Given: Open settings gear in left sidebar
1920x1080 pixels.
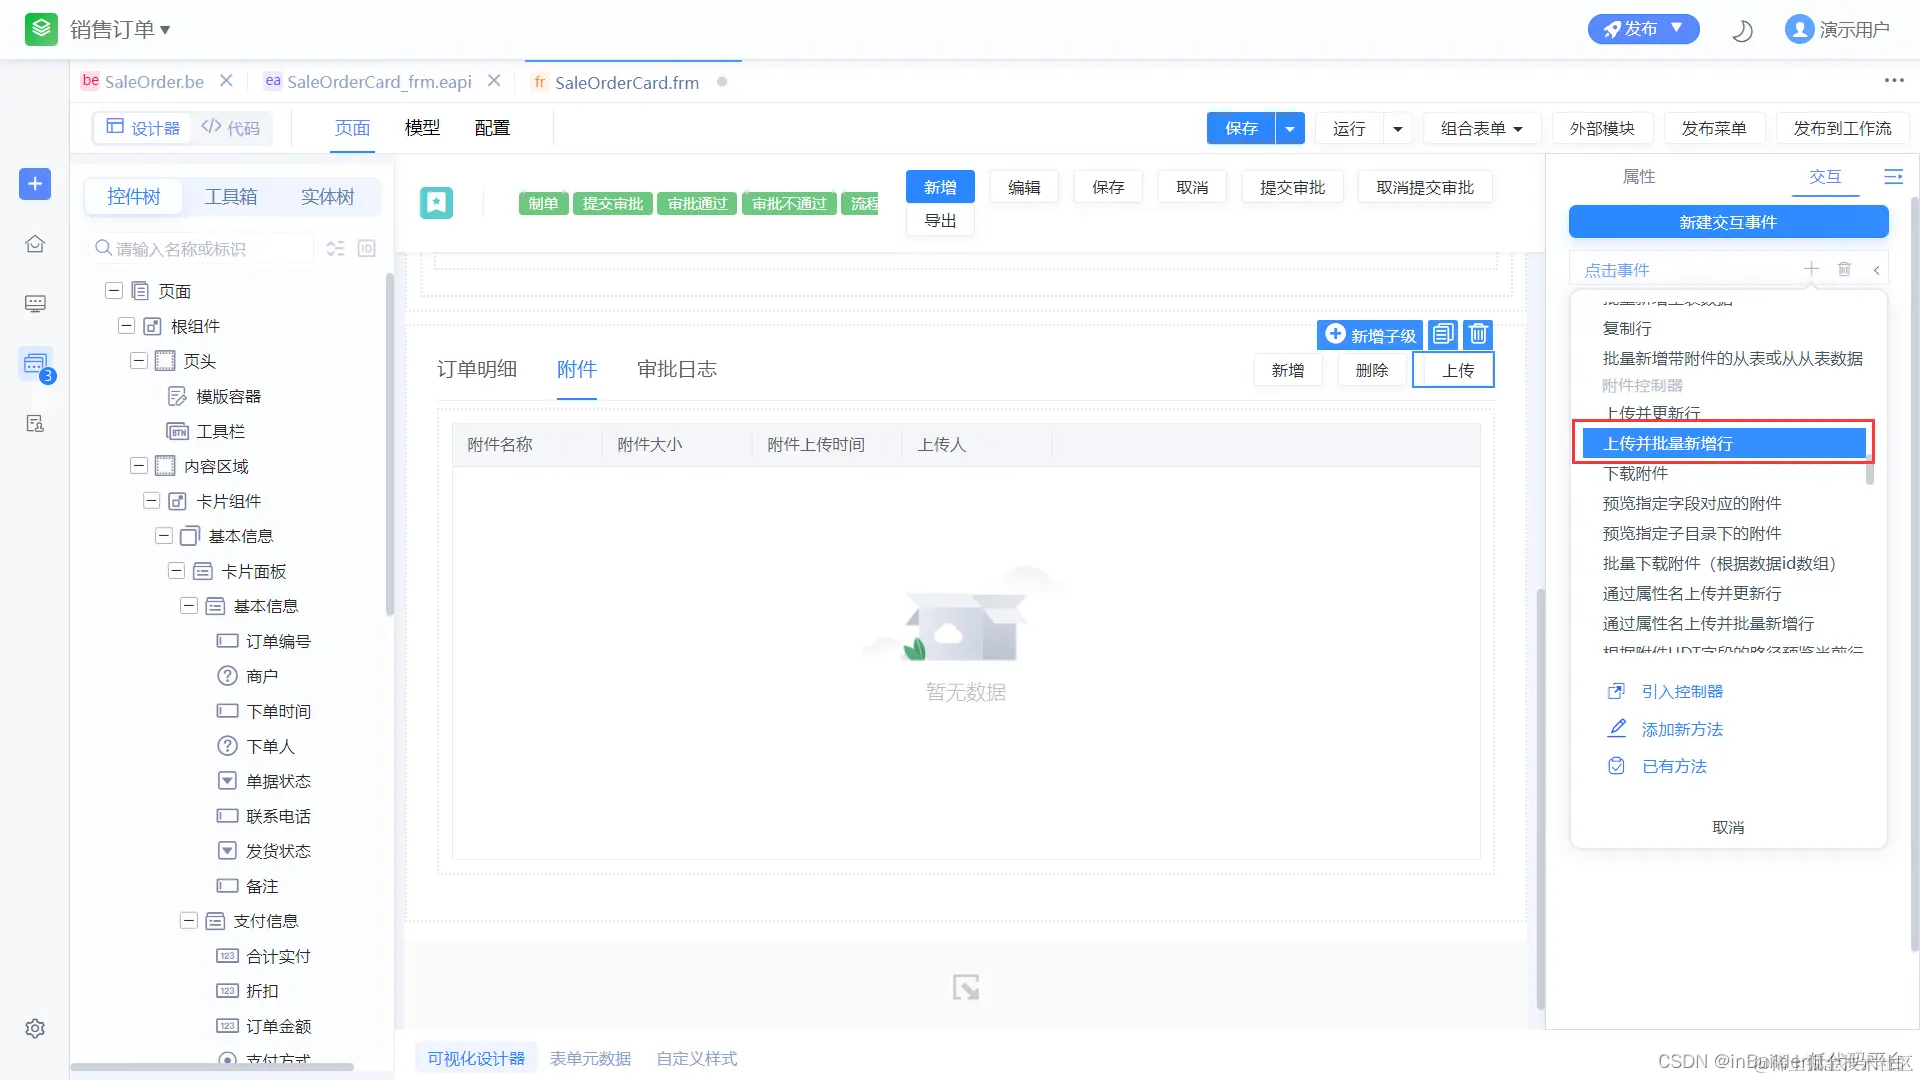Looking at the screenshot, I should click(35, 1028).
